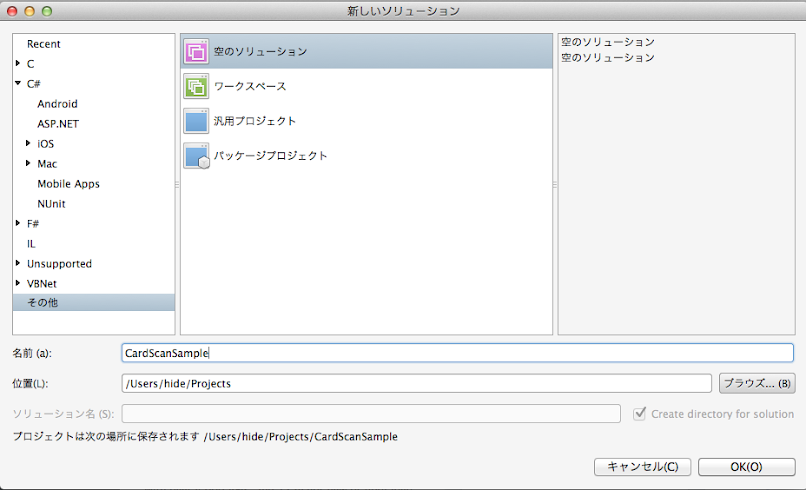Select the ワークスペース template icon
This screenshot has height=490, width=806.
[x=196, y=86]
